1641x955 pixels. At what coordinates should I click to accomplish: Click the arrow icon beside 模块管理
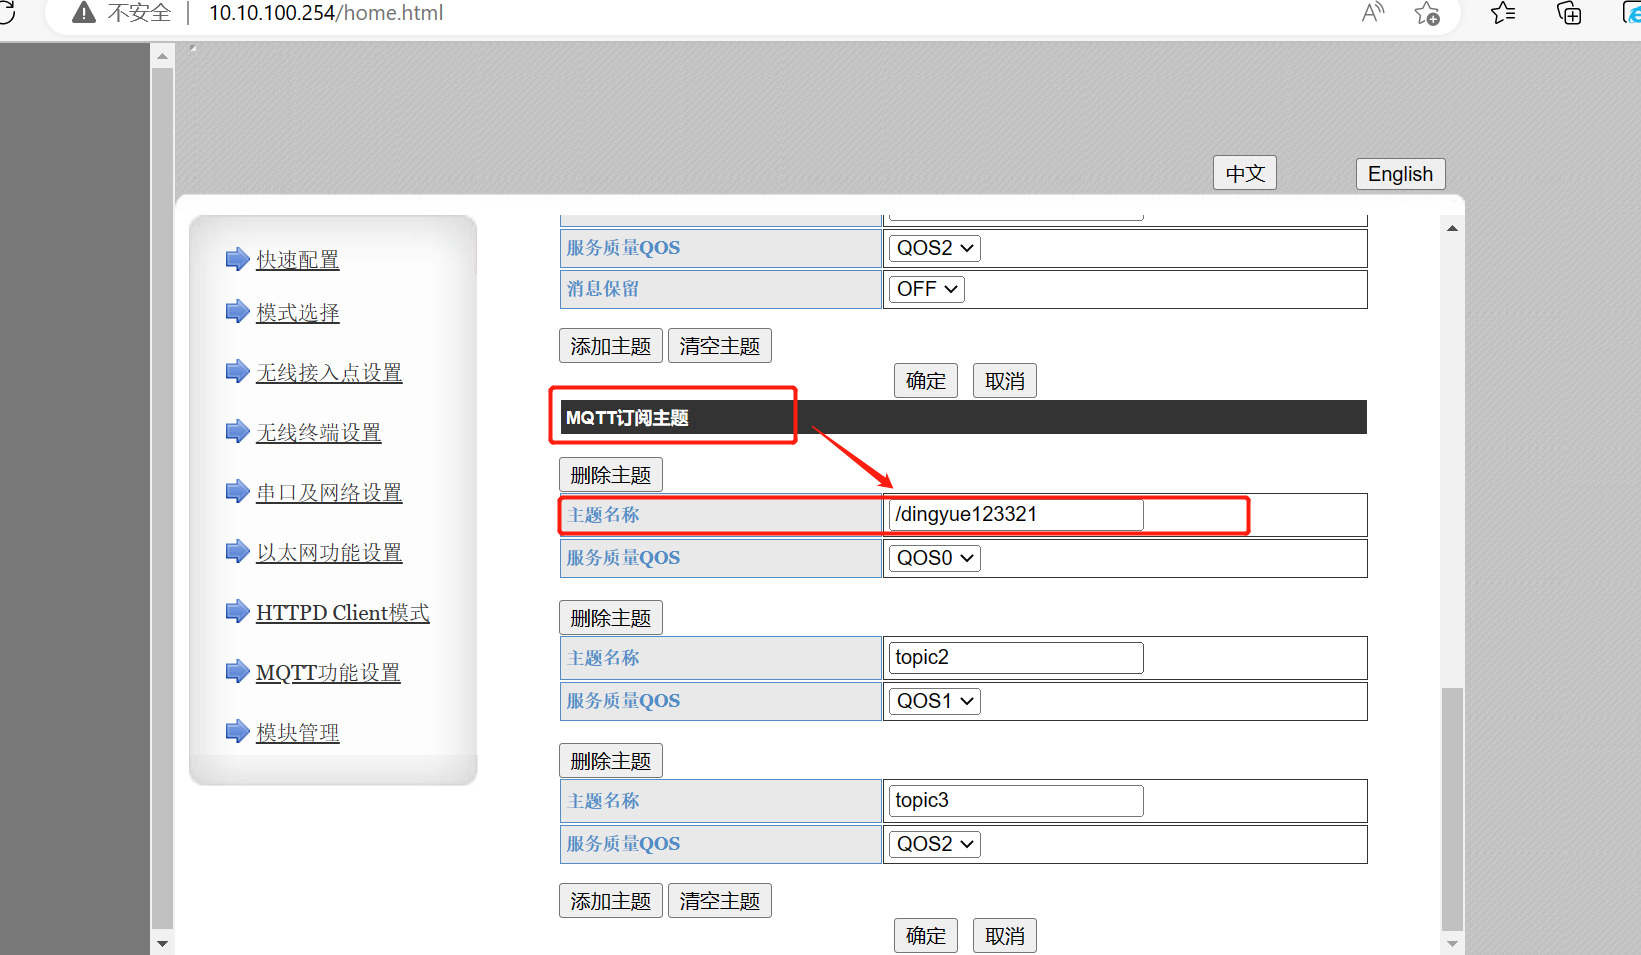pos(237,732)
